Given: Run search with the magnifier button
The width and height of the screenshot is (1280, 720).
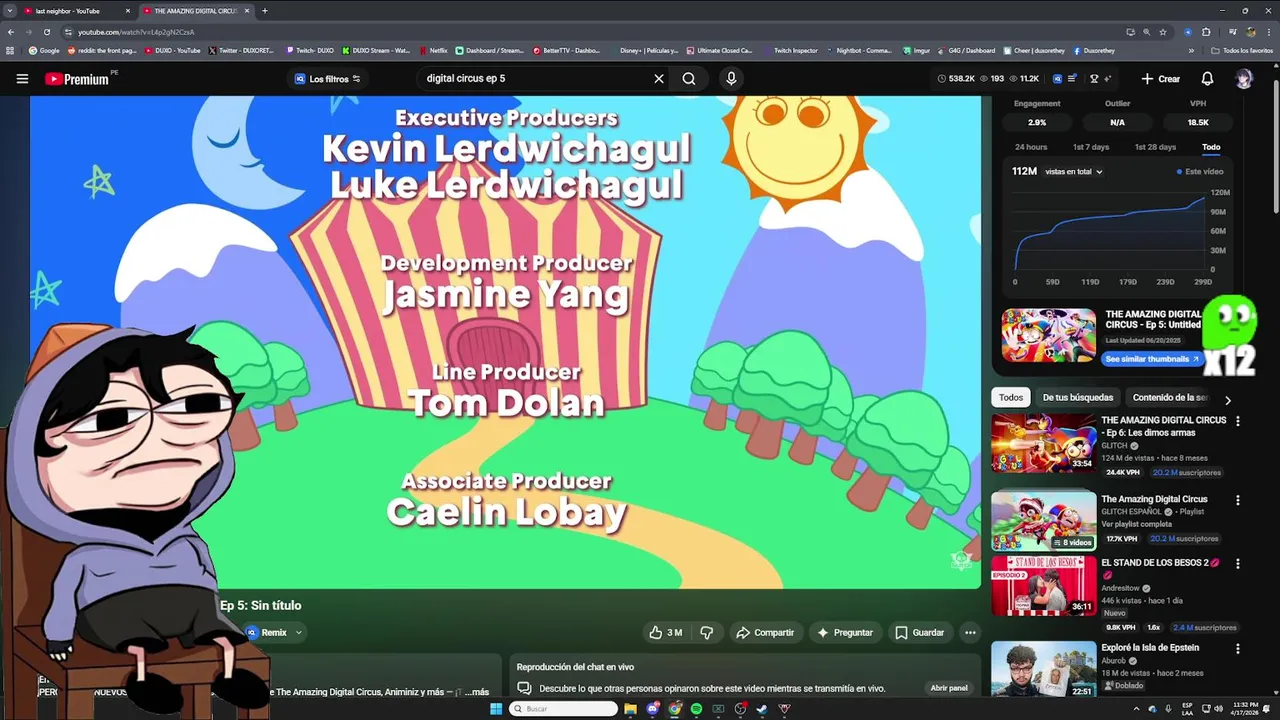Looking at the screenshot, I should (x=689, y=78).
